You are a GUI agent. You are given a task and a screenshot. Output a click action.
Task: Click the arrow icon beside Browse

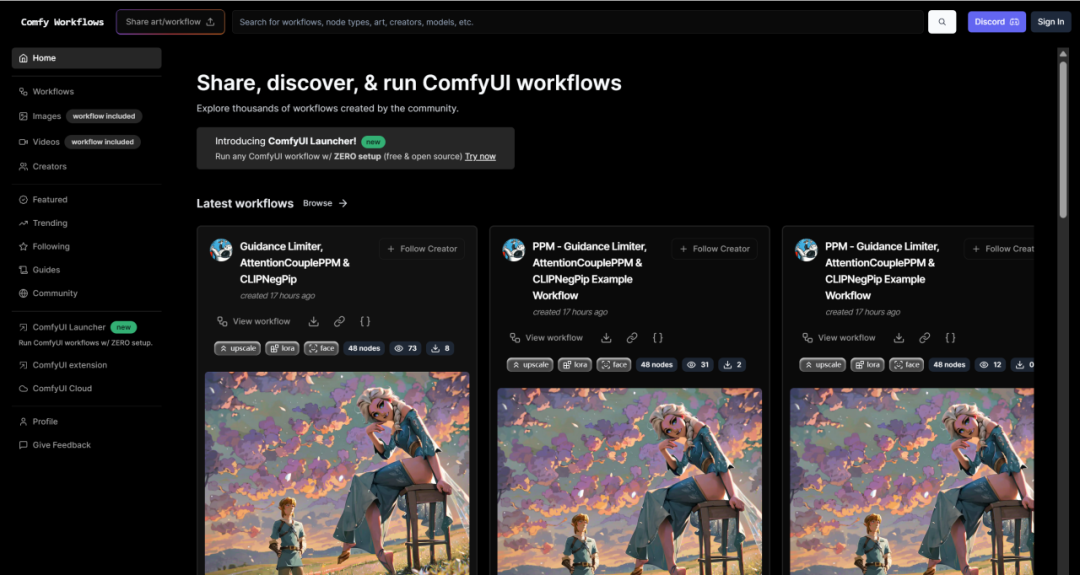click(343, 203)
